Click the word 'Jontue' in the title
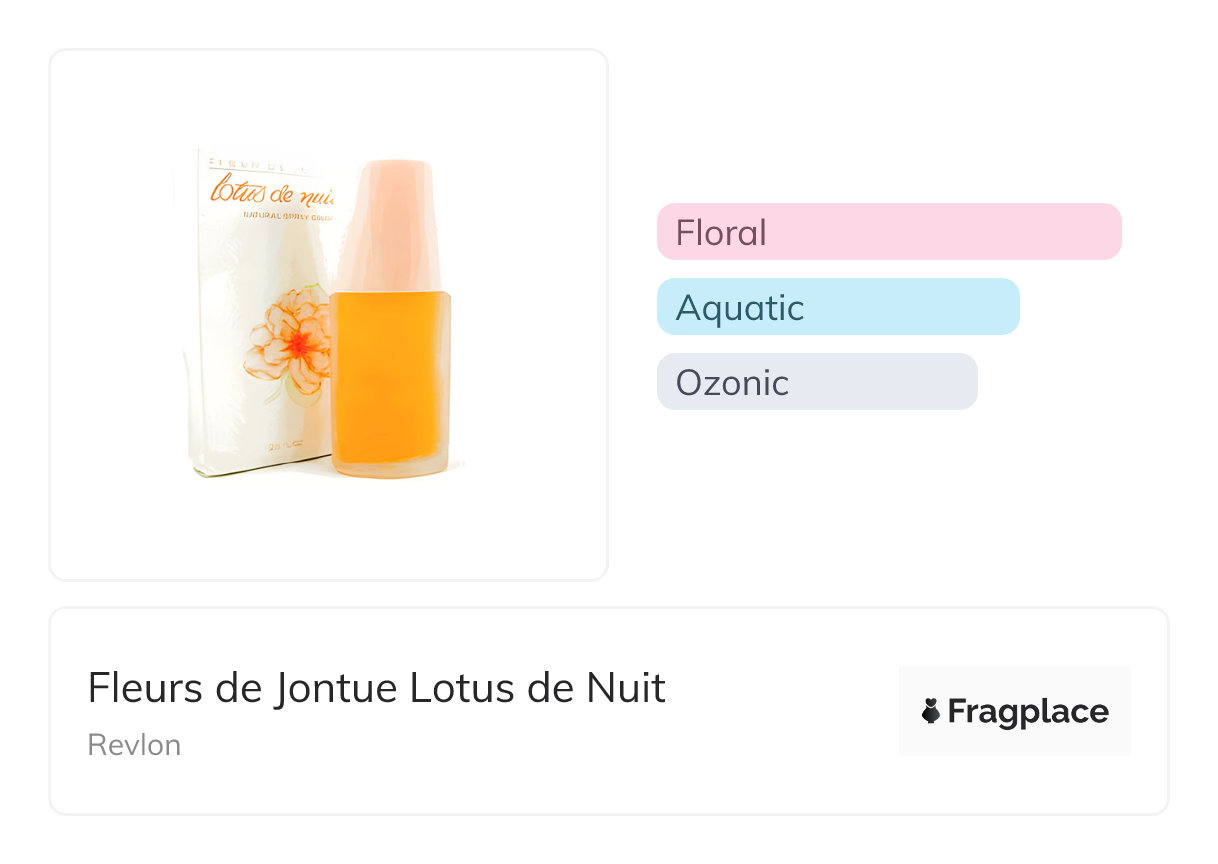The height and width of the screenshot is (864, 1218). tap(337, 688)
